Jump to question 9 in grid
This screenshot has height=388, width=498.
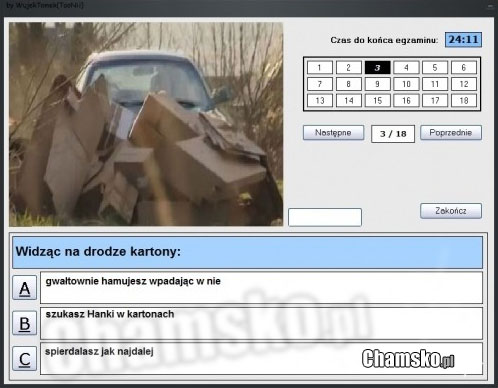[377, 84]
